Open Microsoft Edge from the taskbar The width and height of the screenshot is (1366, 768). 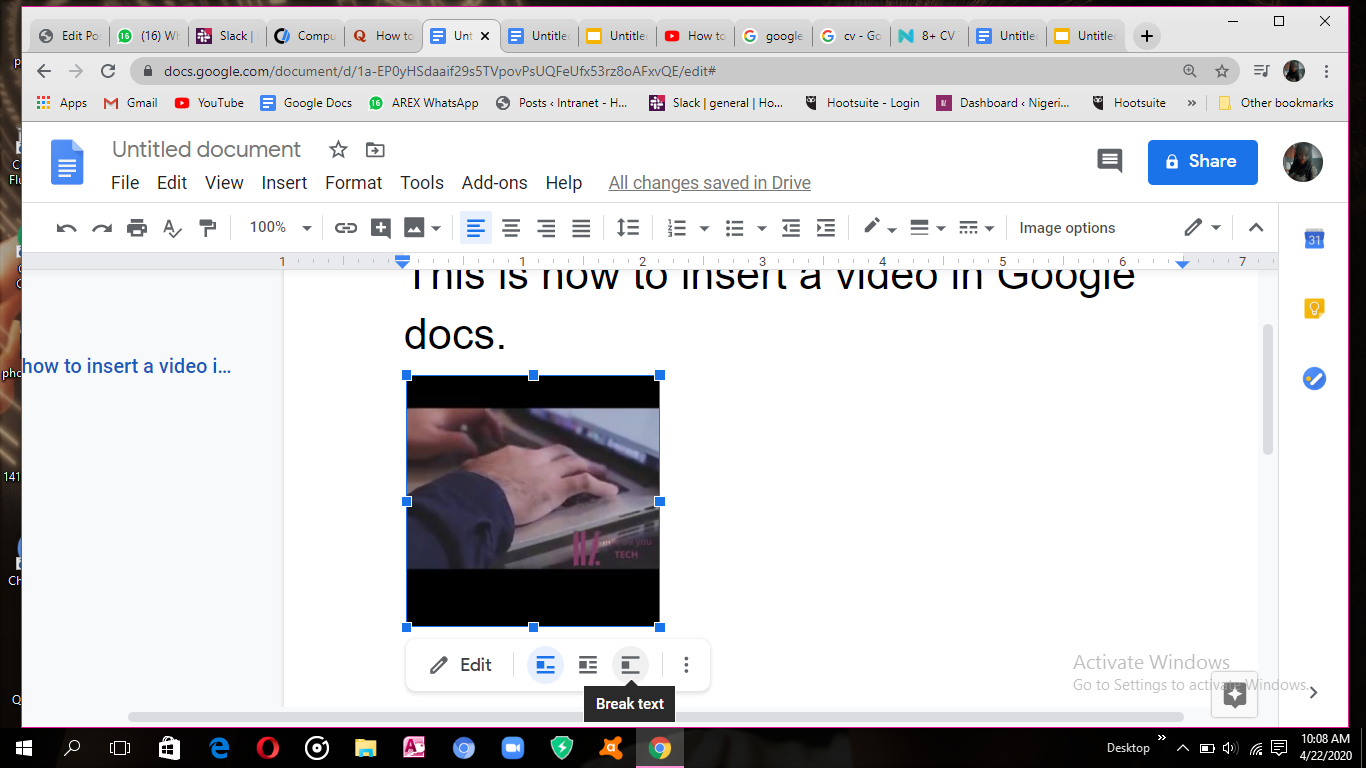point(218,747)
